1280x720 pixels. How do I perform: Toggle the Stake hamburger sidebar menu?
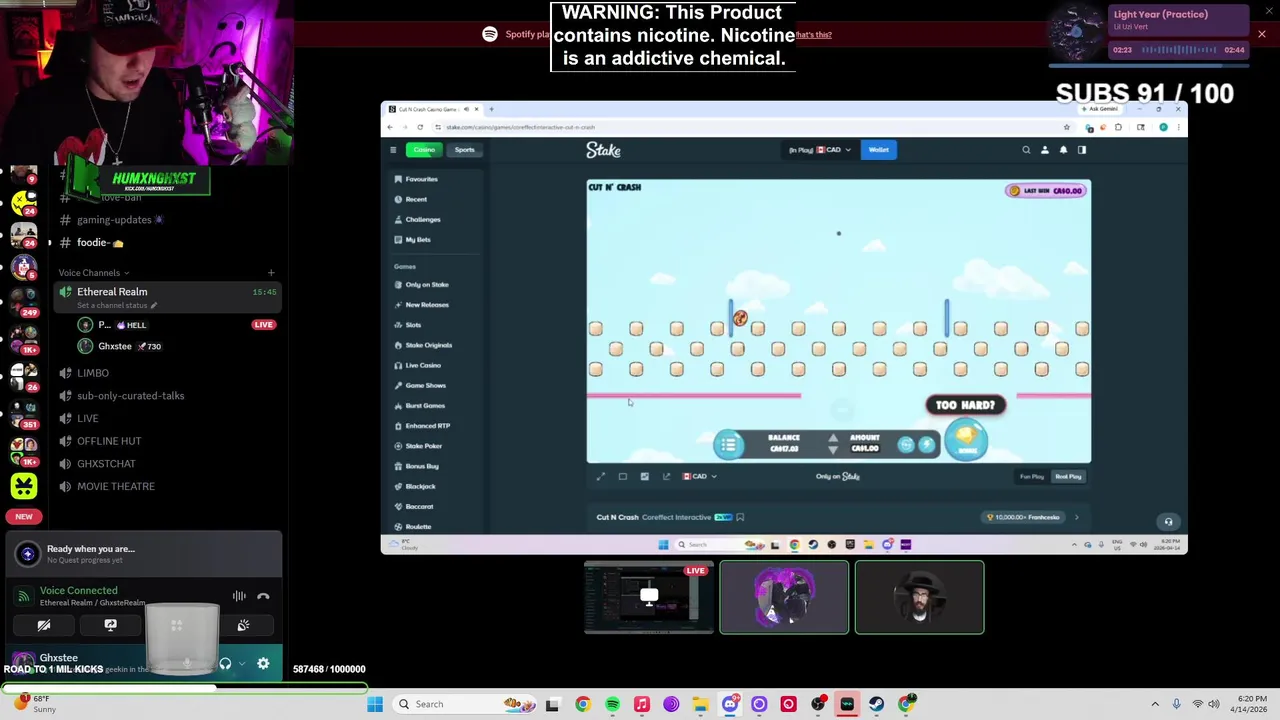click(393, 150)
